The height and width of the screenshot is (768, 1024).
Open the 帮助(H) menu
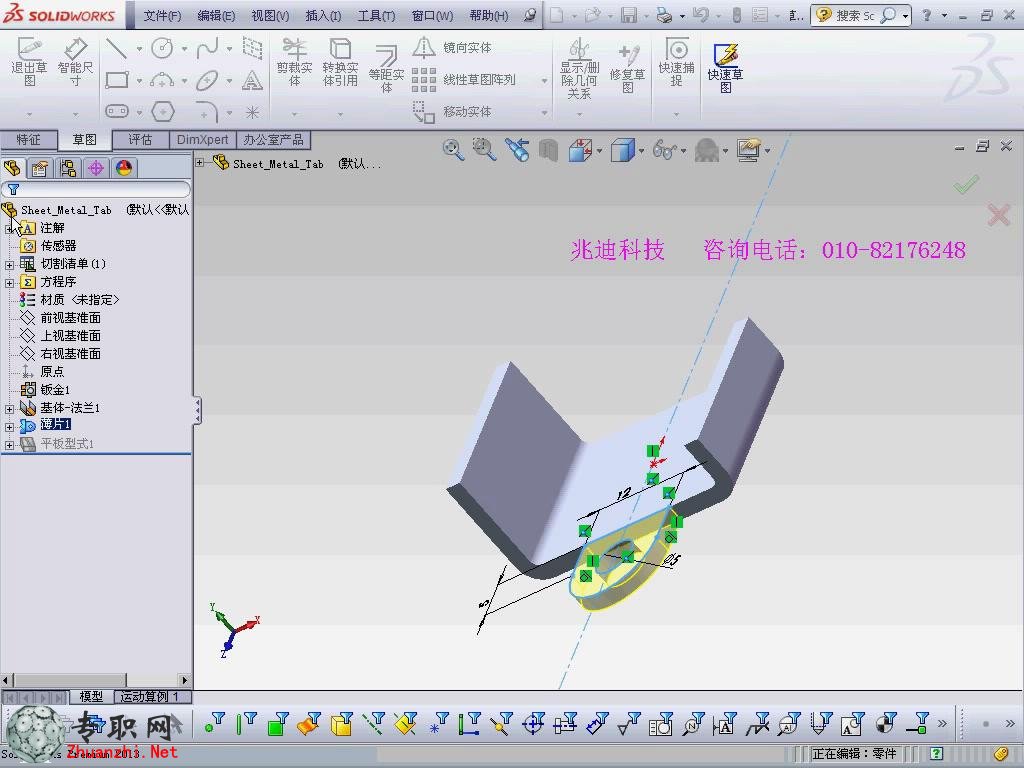488,16
